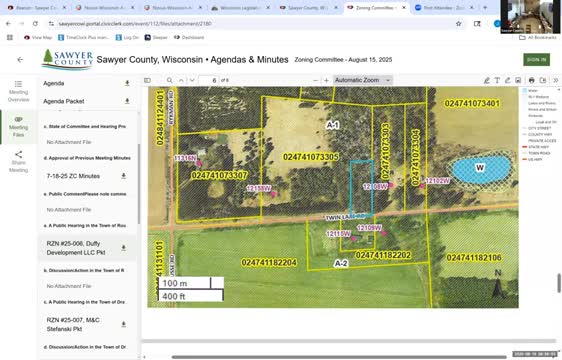Switch to the Zoom attendee browser tab

(444, 8)
